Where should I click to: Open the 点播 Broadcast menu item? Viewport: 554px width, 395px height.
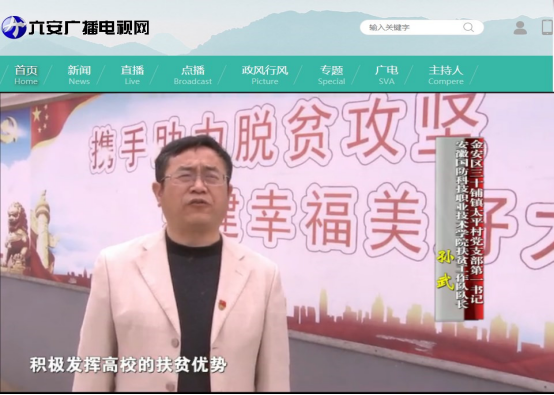[x=193, y=75]
